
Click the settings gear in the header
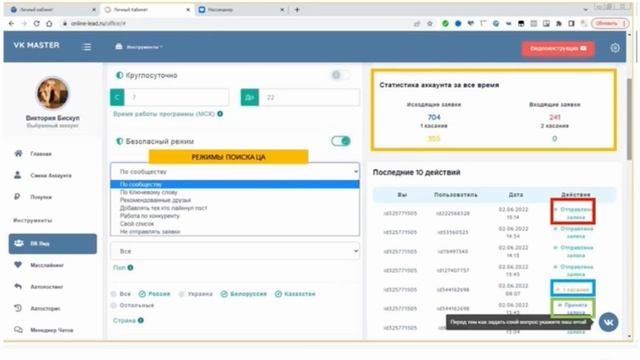click(615, 48)
